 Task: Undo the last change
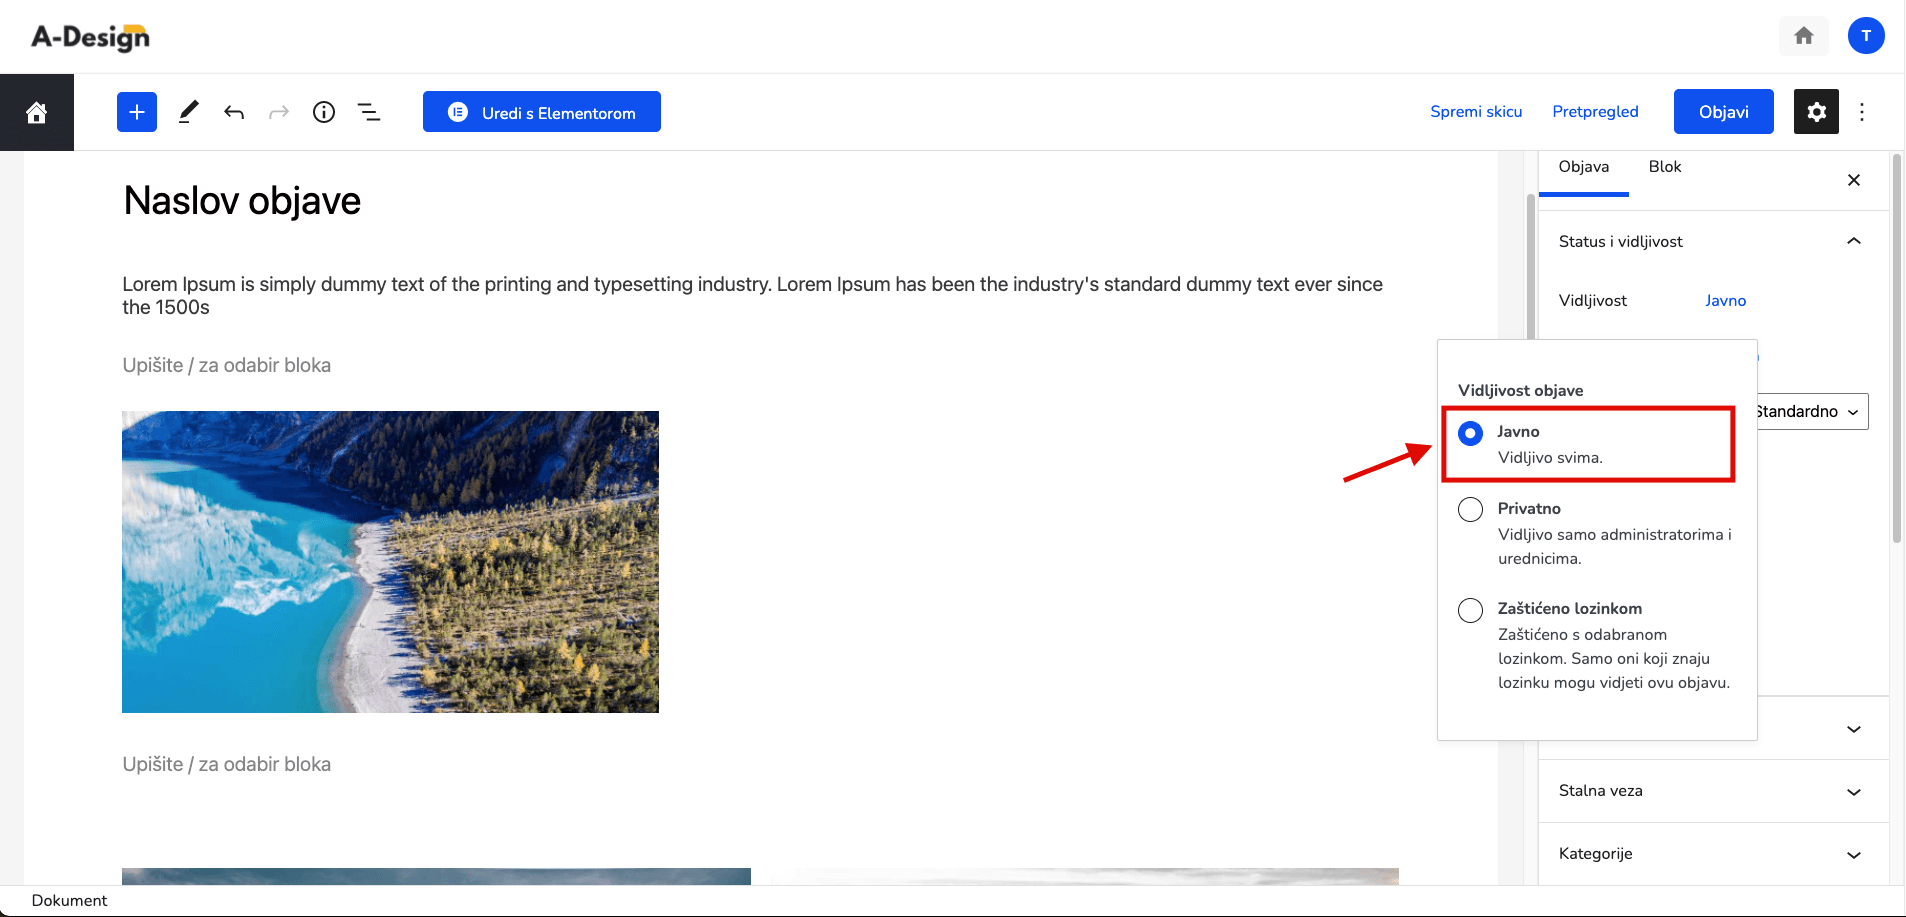[x=234, y=112]
